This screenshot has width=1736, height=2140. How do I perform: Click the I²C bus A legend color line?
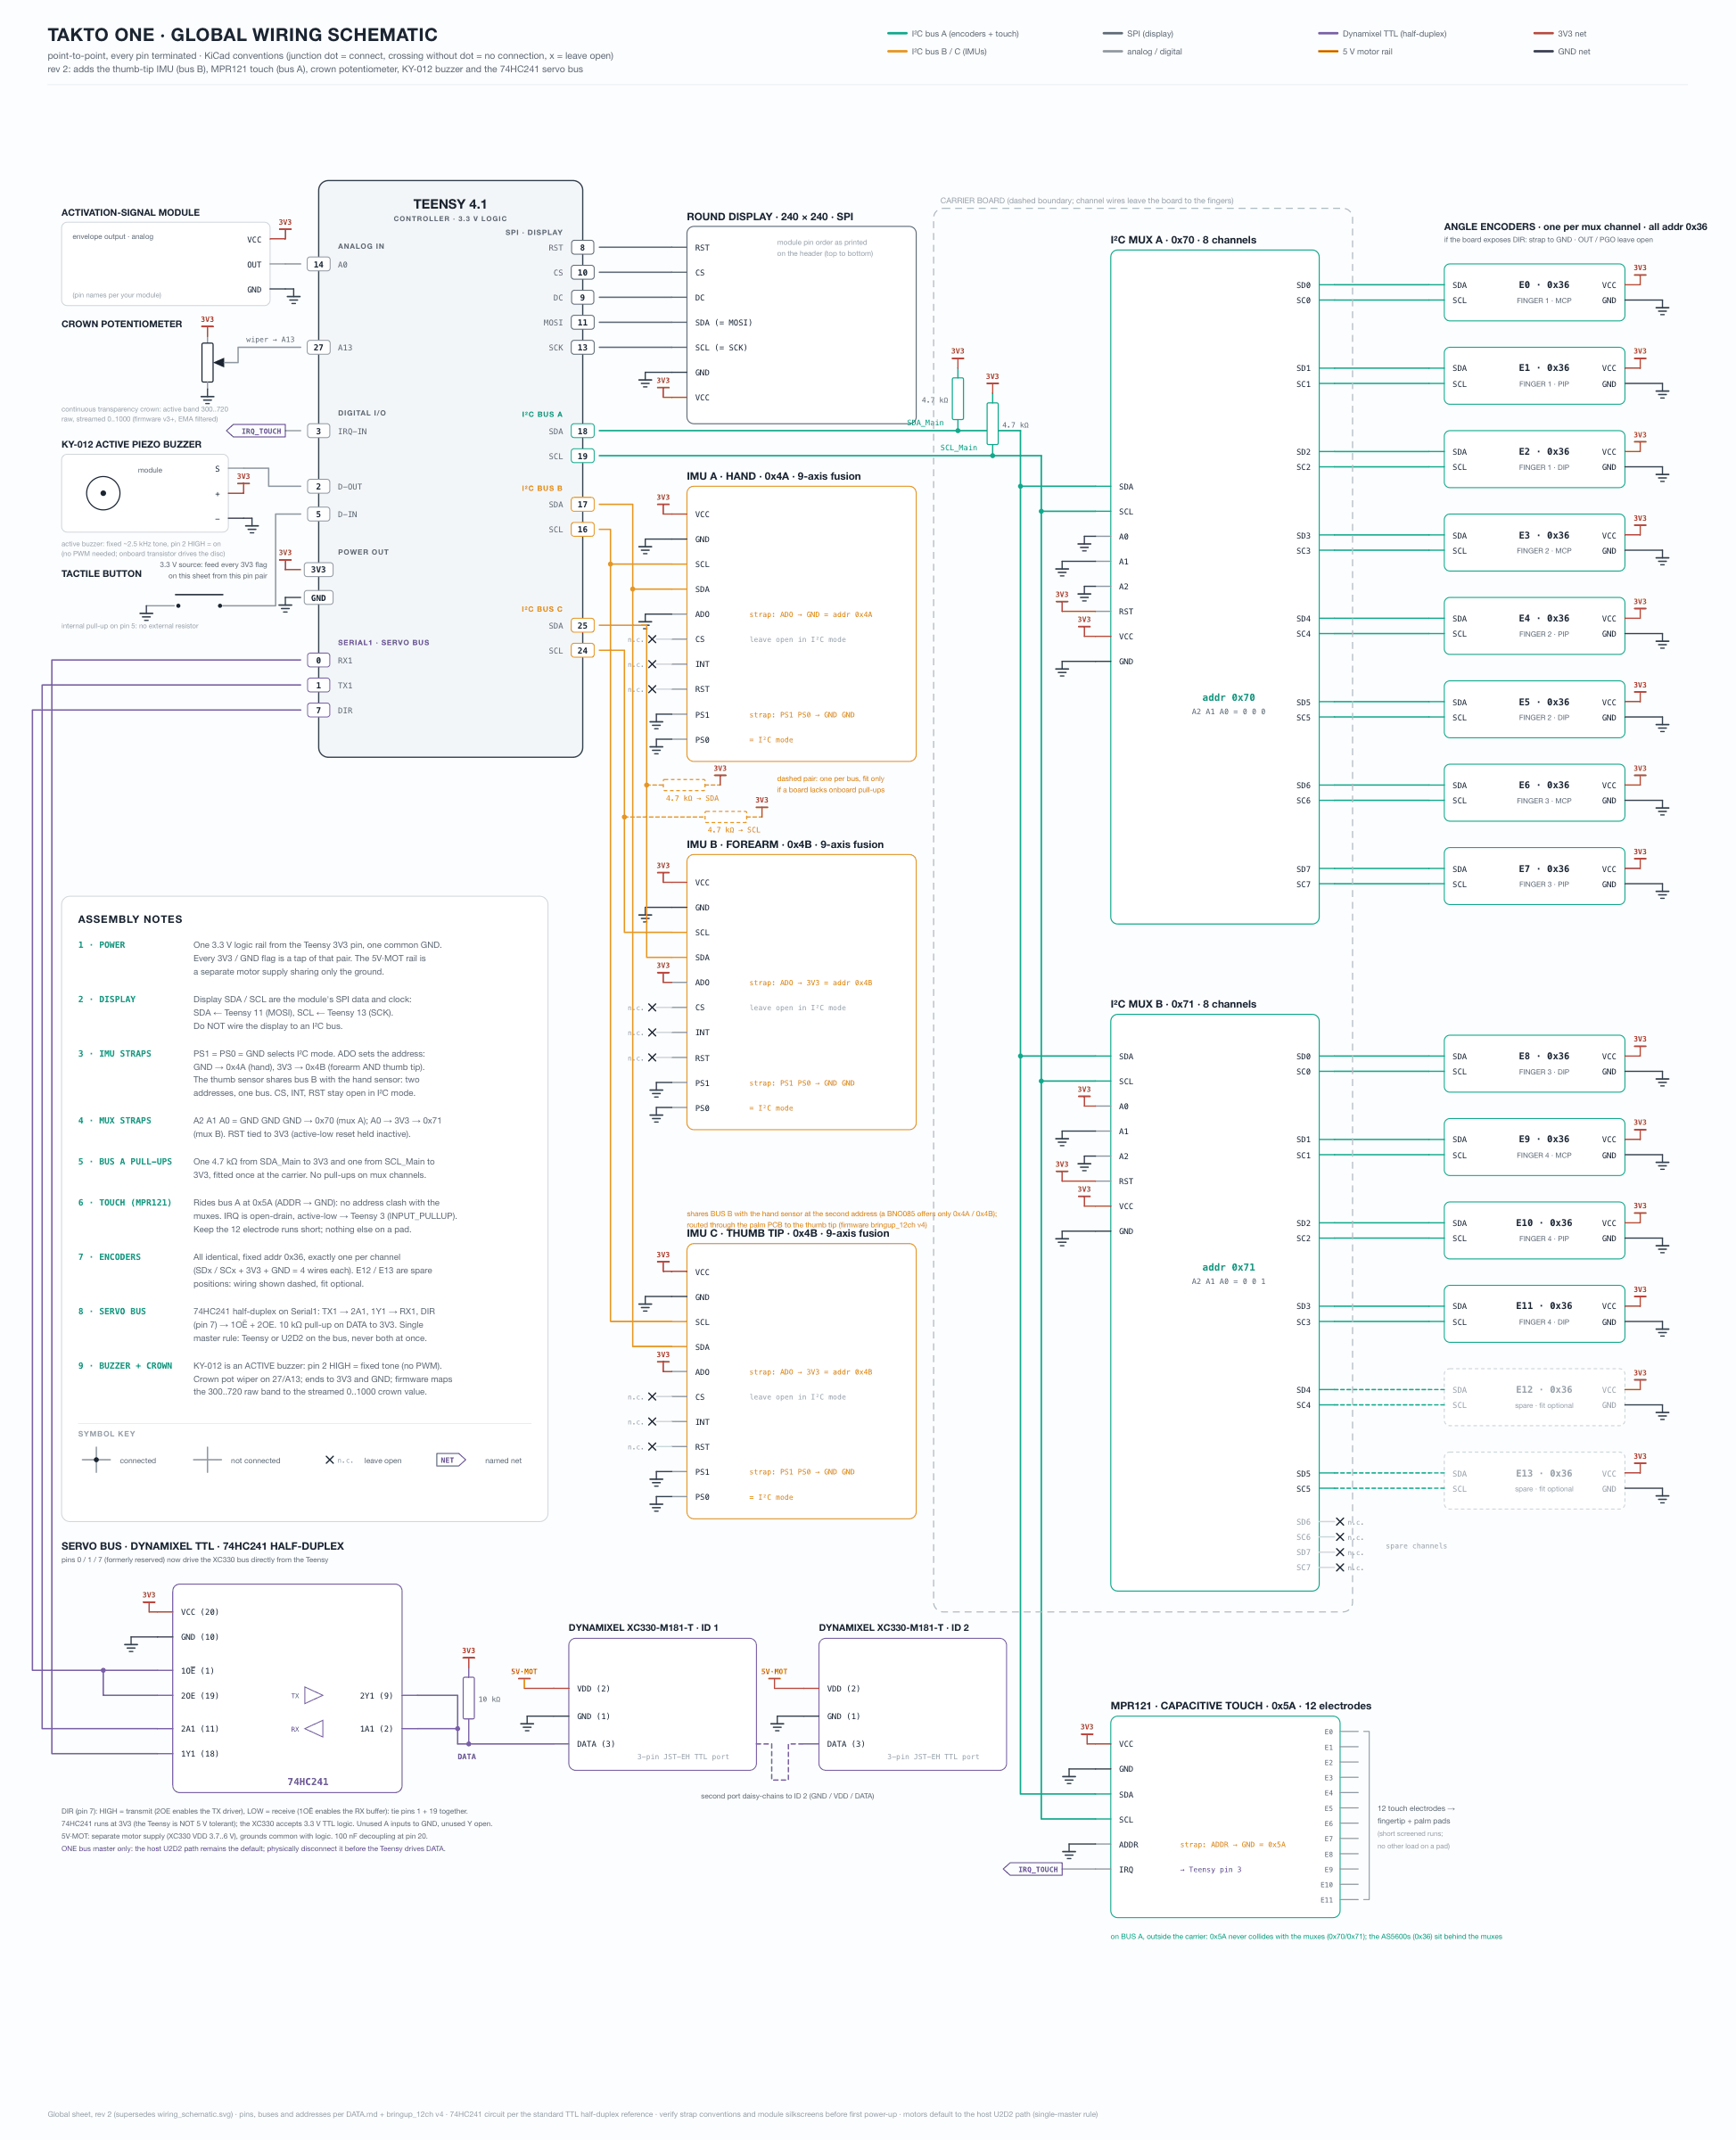click(x=897, y=34)
